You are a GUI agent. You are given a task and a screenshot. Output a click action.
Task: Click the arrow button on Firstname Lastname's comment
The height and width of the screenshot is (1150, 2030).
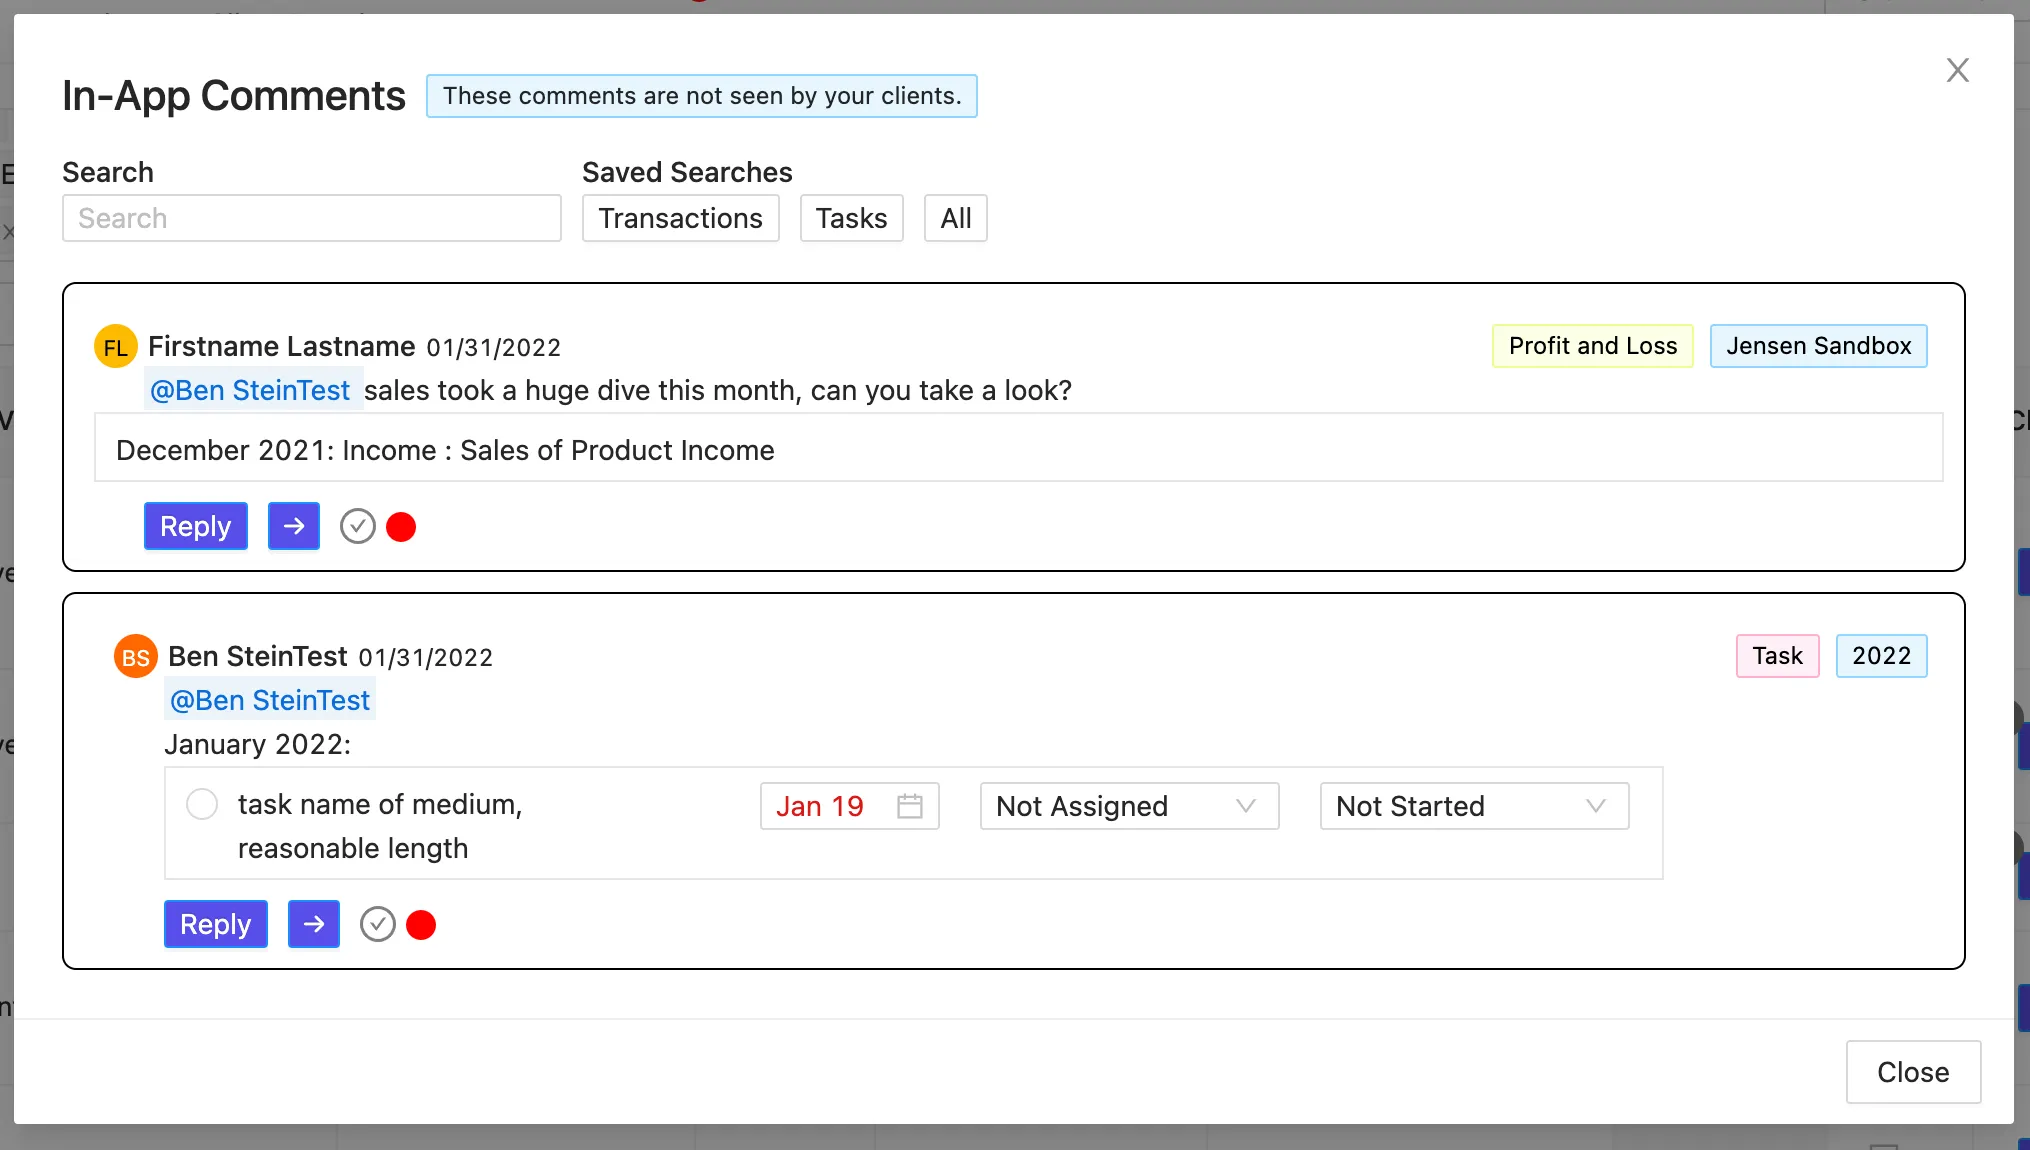coord(294,526)
